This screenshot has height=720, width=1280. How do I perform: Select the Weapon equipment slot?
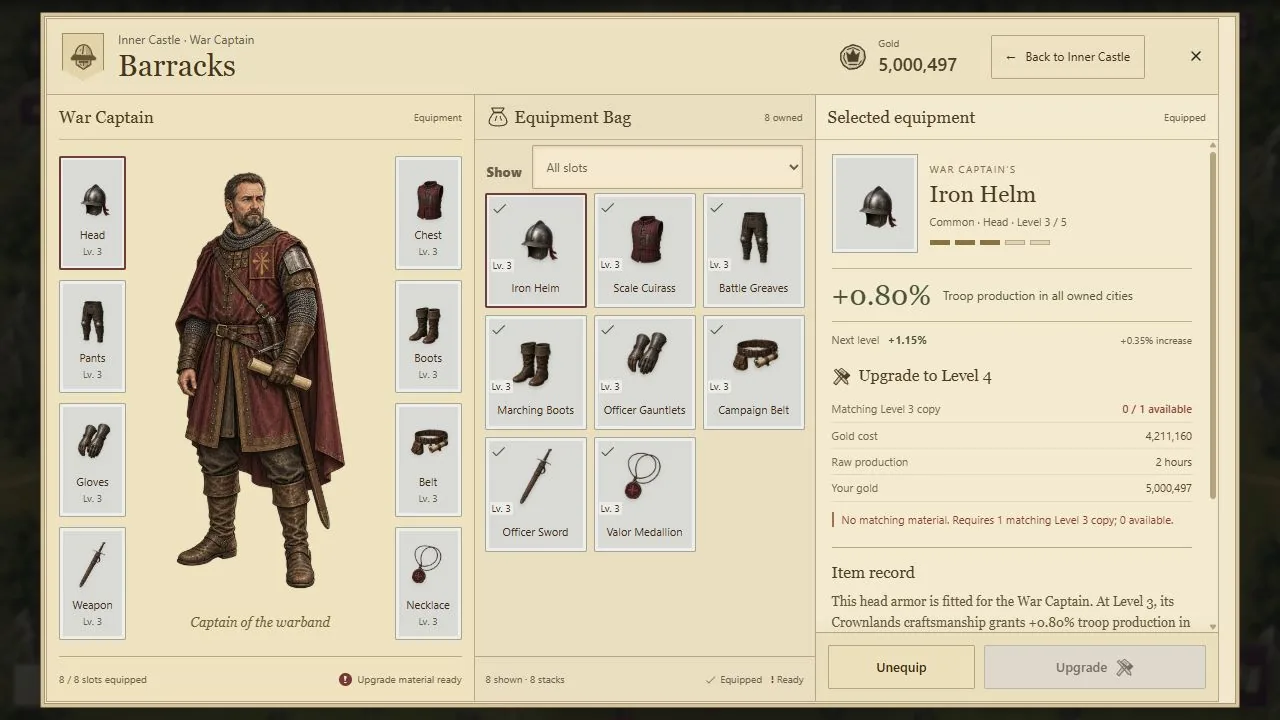[x=92, y=583]
